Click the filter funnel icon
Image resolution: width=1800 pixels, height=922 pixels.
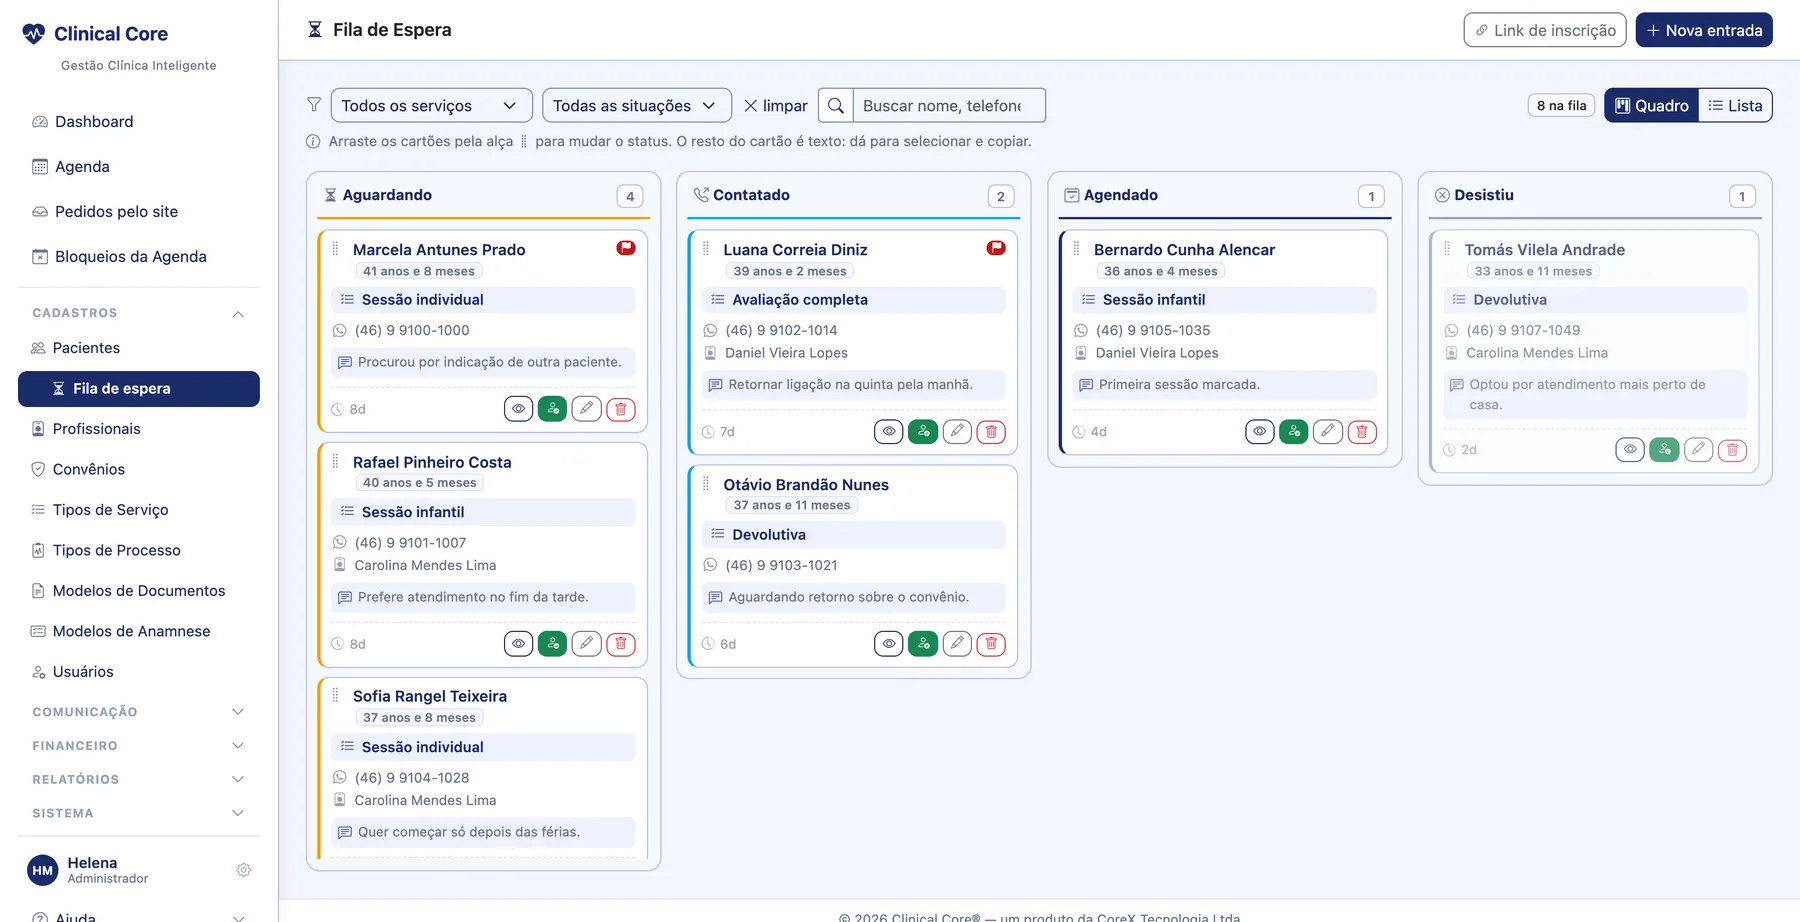tap(314, 105)
